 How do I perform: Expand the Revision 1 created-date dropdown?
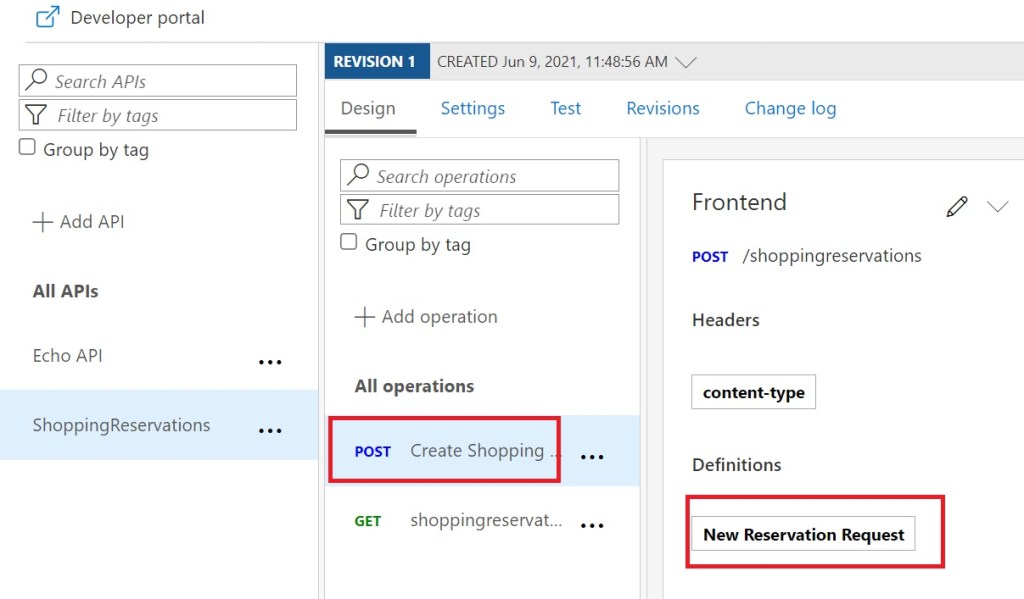685,62
